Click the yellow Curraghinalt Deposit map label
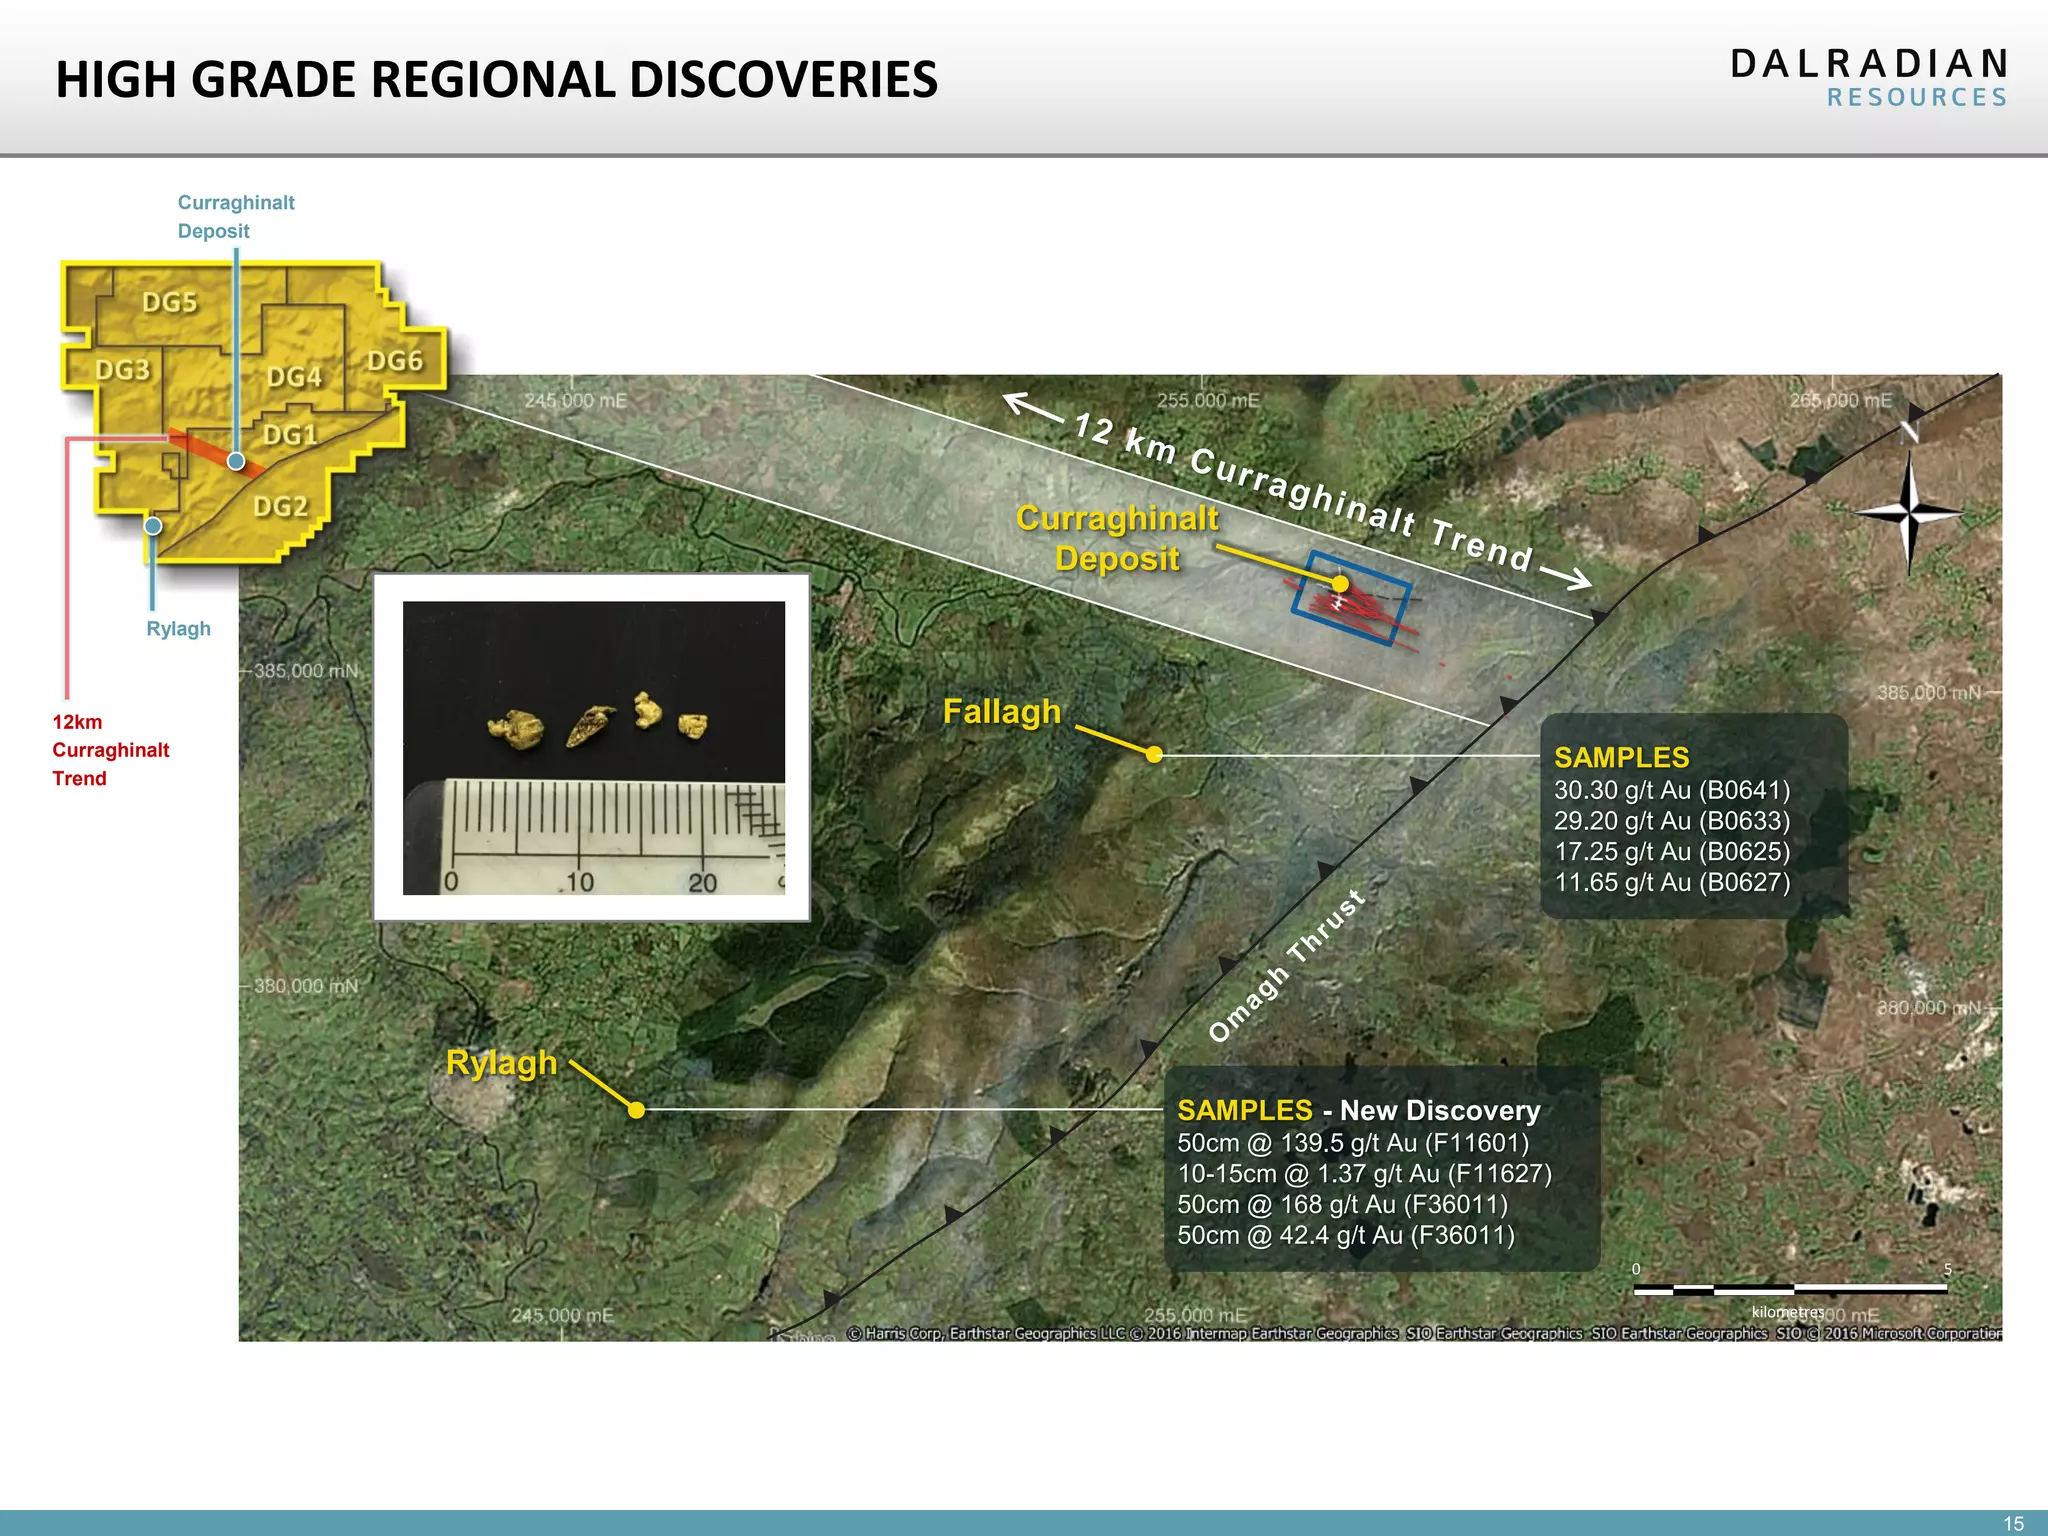The image size is (2048, 1536). coord(1117,538)
